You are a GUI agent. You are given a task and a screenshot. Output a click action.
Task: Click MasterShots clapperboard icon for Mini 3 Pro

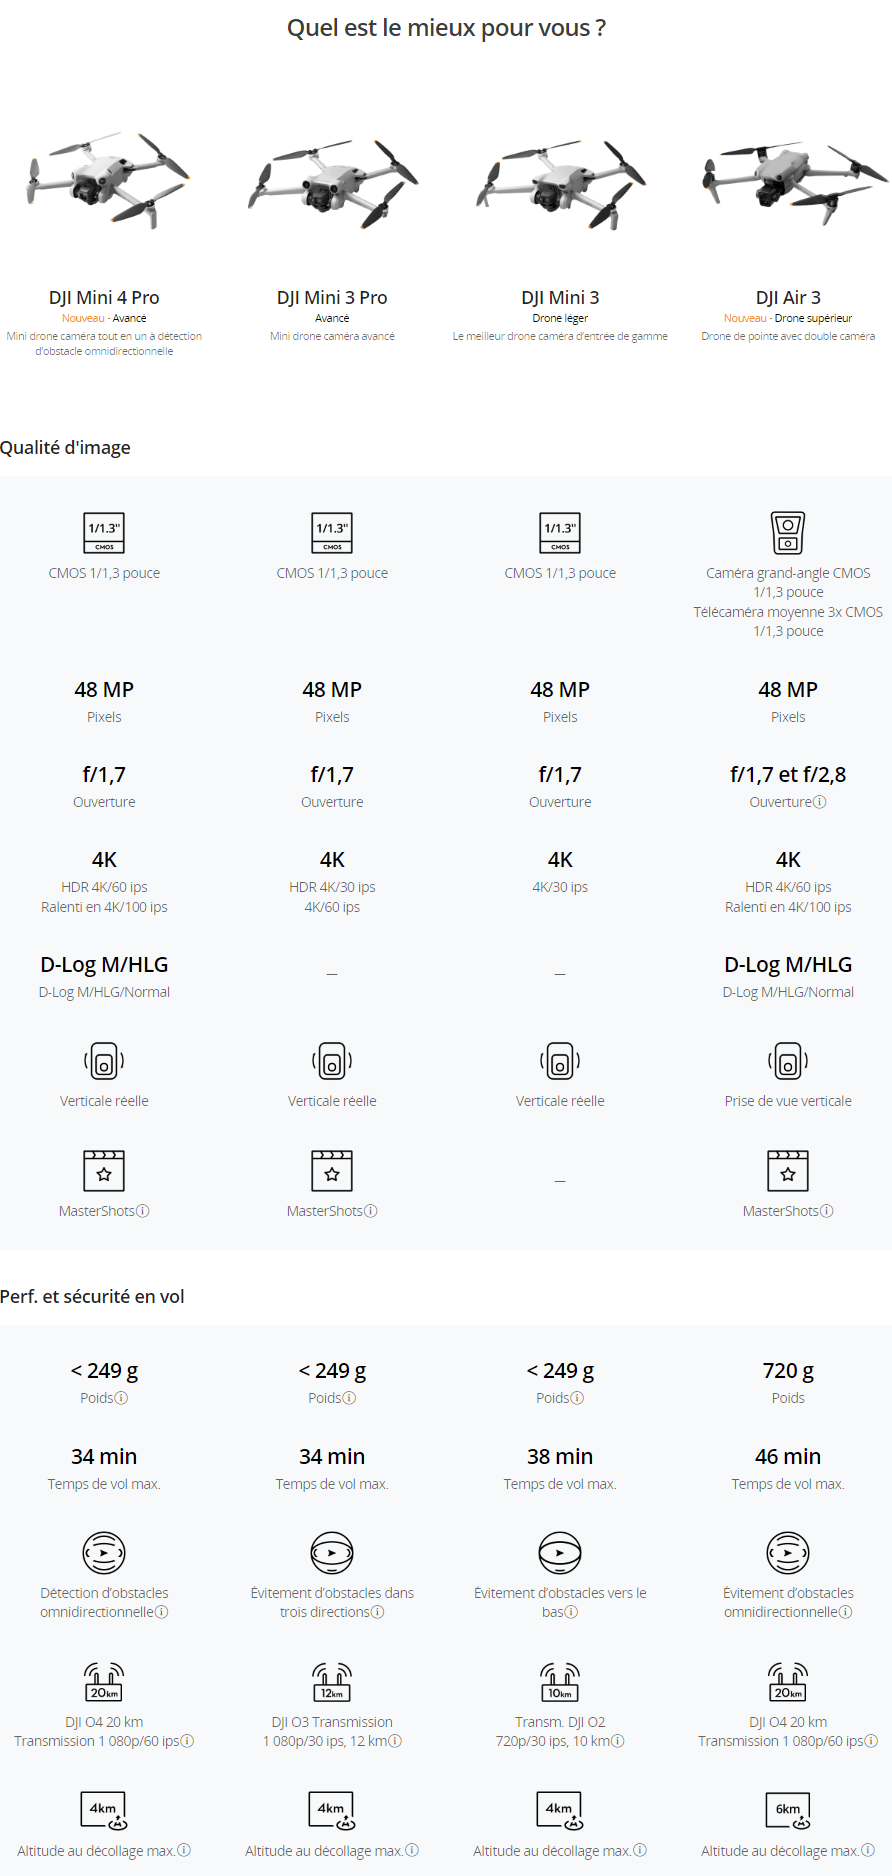[332, 1171]
